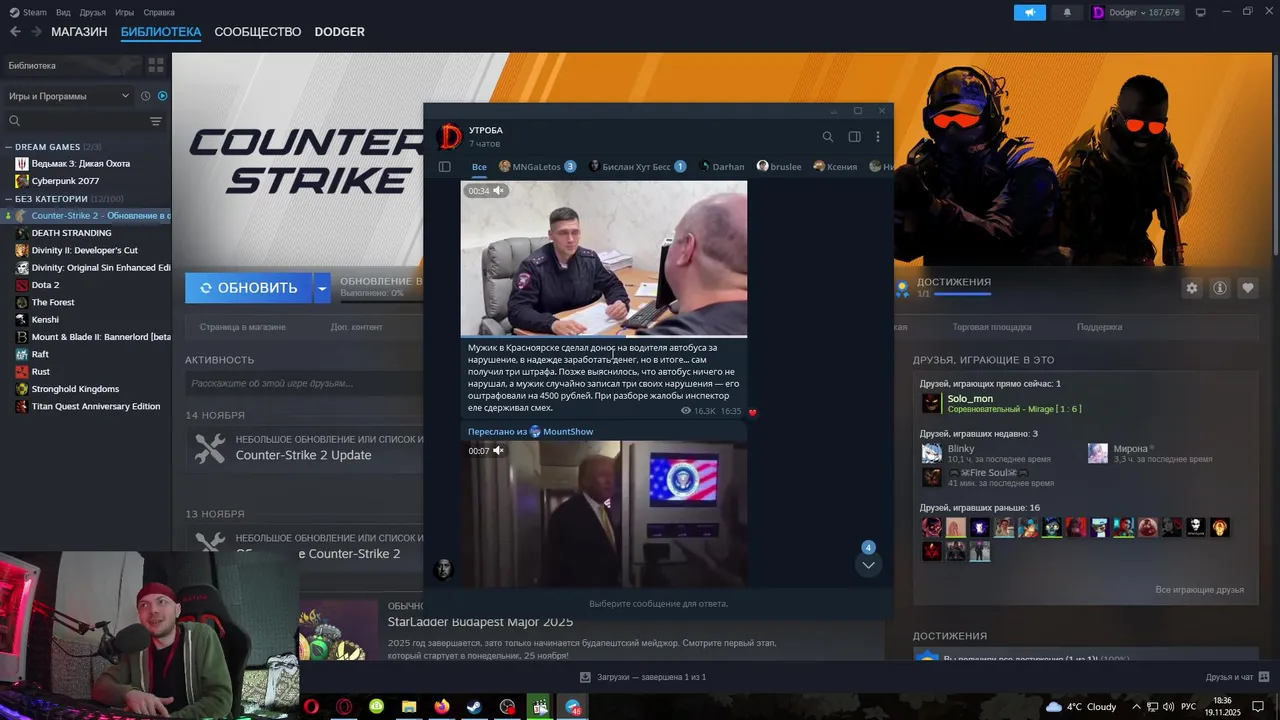Viewport: 1280px width, 720px height.
Task: Select Dota 2 in library list
Action: [x=45, y=285]
